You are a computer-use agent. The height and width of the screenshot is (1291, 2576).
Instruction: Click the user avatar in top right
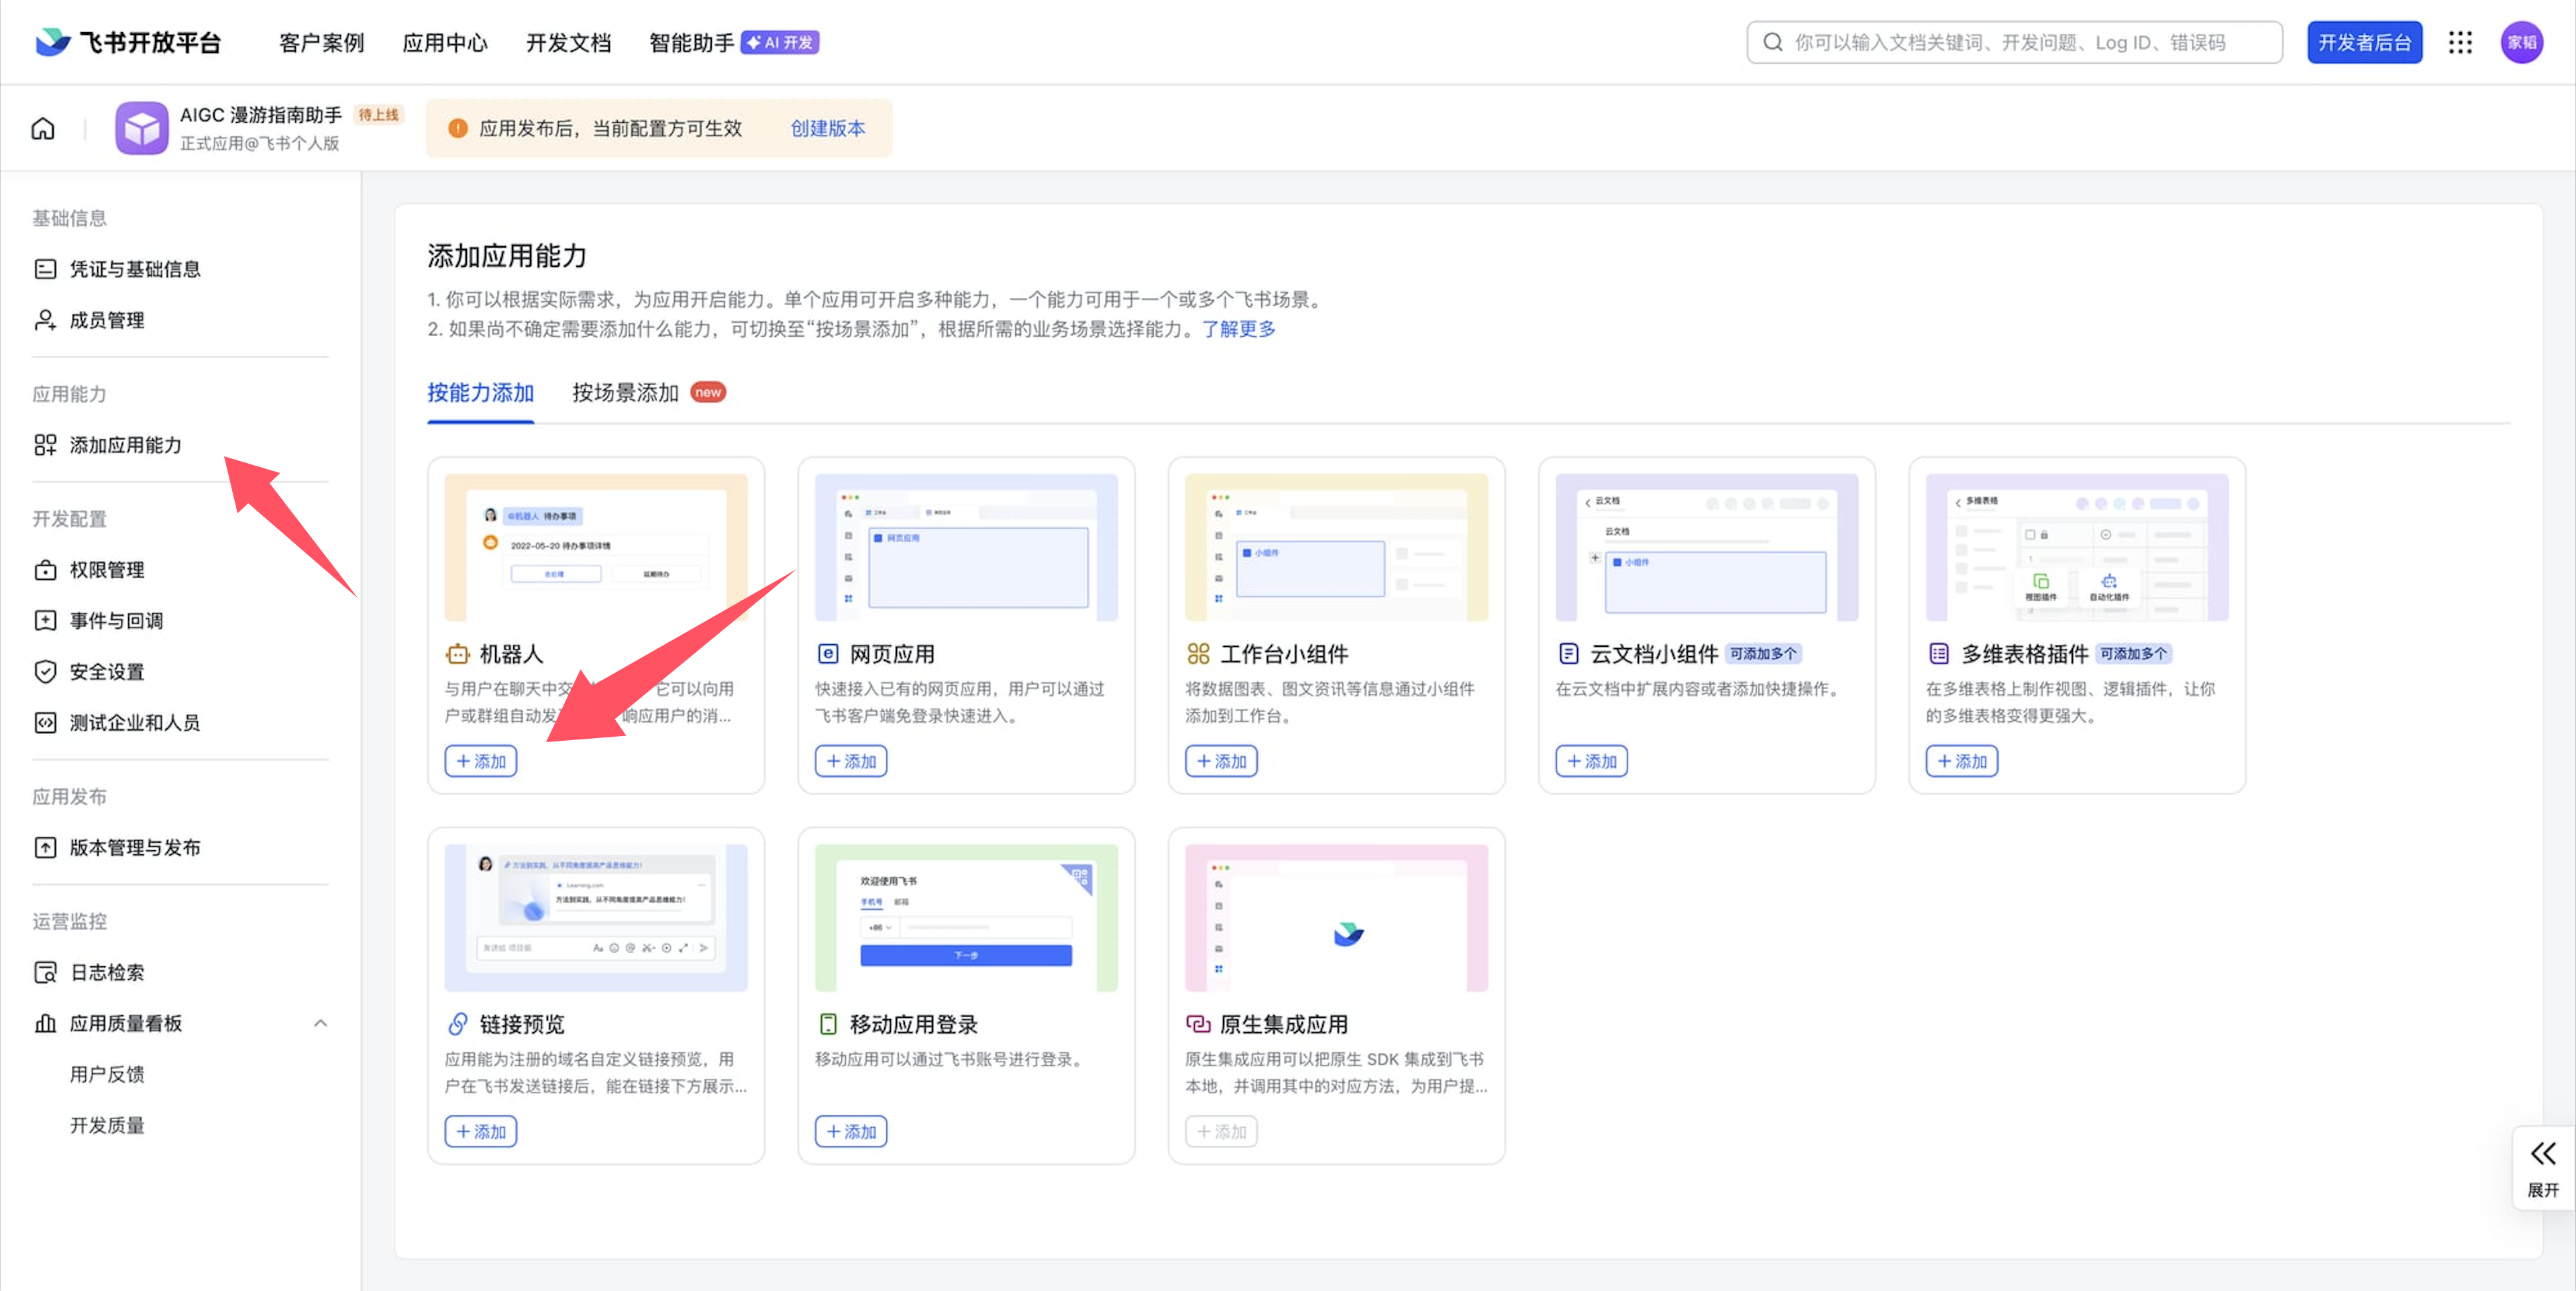click(x=2521, y=42)
